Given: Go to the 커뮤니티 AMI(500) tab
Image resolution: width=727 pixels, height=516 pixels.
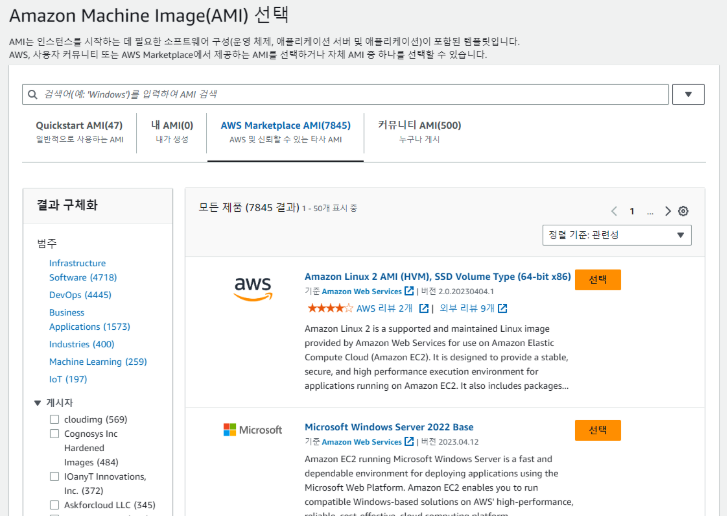Looking at the screenshot, I should (419, 132).
